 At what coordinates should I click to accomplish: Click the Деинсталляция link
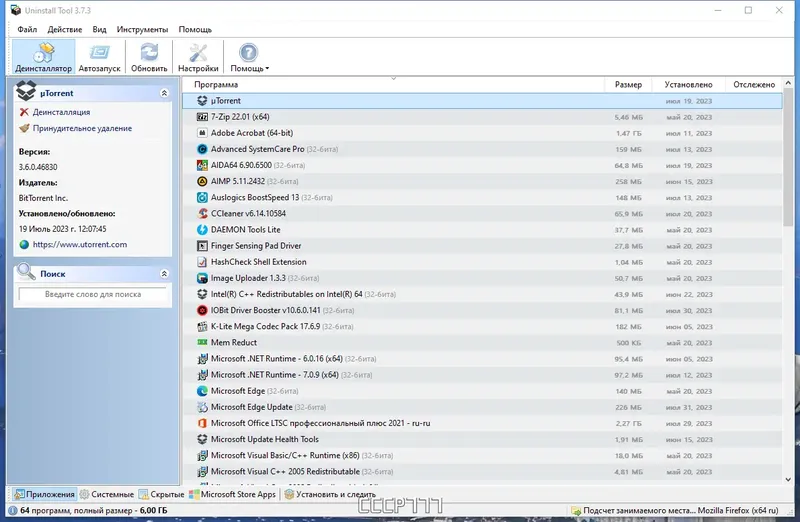point(61,112)
